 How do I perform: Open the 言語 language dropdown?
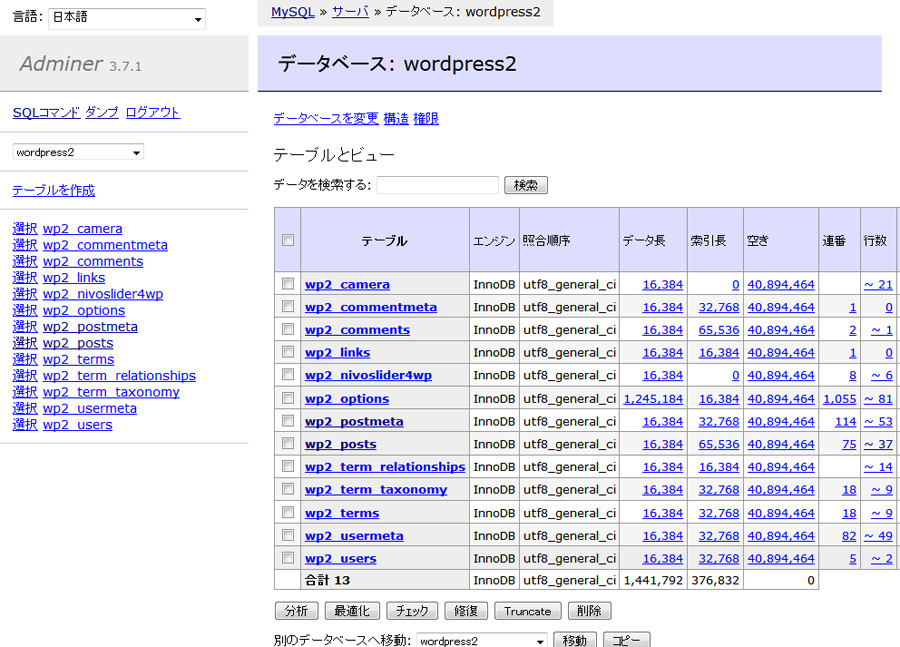pyautogui.click(x=127, y=18)
